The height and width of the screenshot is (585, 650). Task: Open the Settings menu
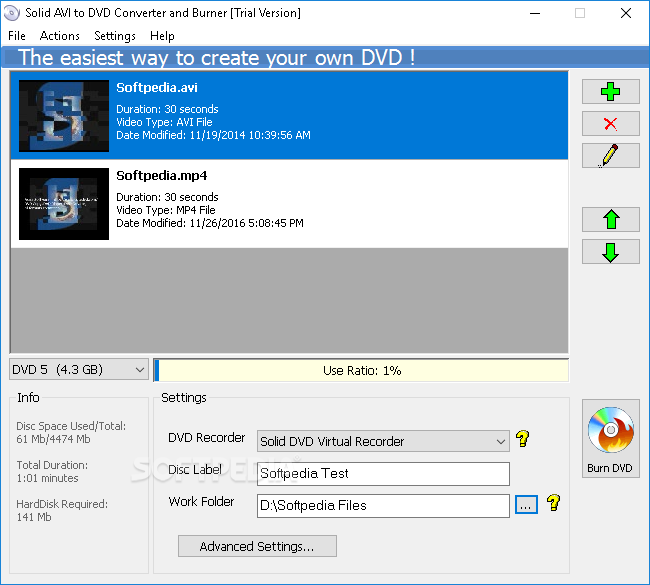tap(115, 36)
